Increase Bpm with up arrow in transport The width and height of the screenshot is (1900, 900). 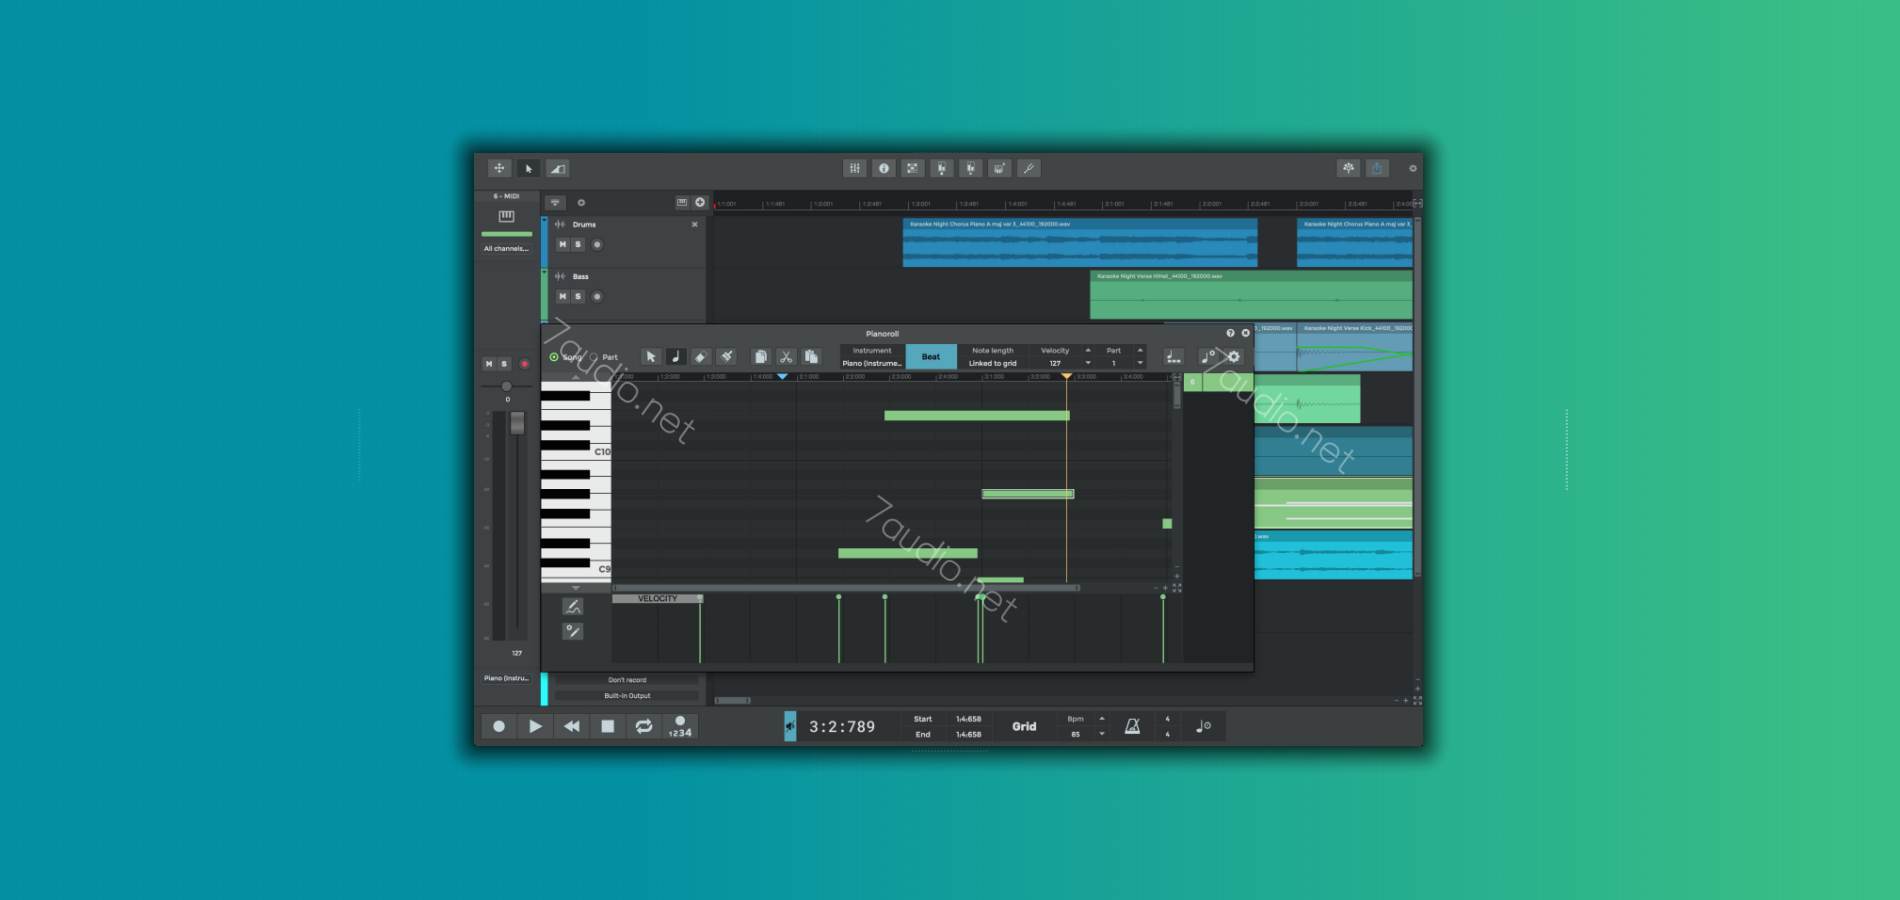[x=1102, y=718]
